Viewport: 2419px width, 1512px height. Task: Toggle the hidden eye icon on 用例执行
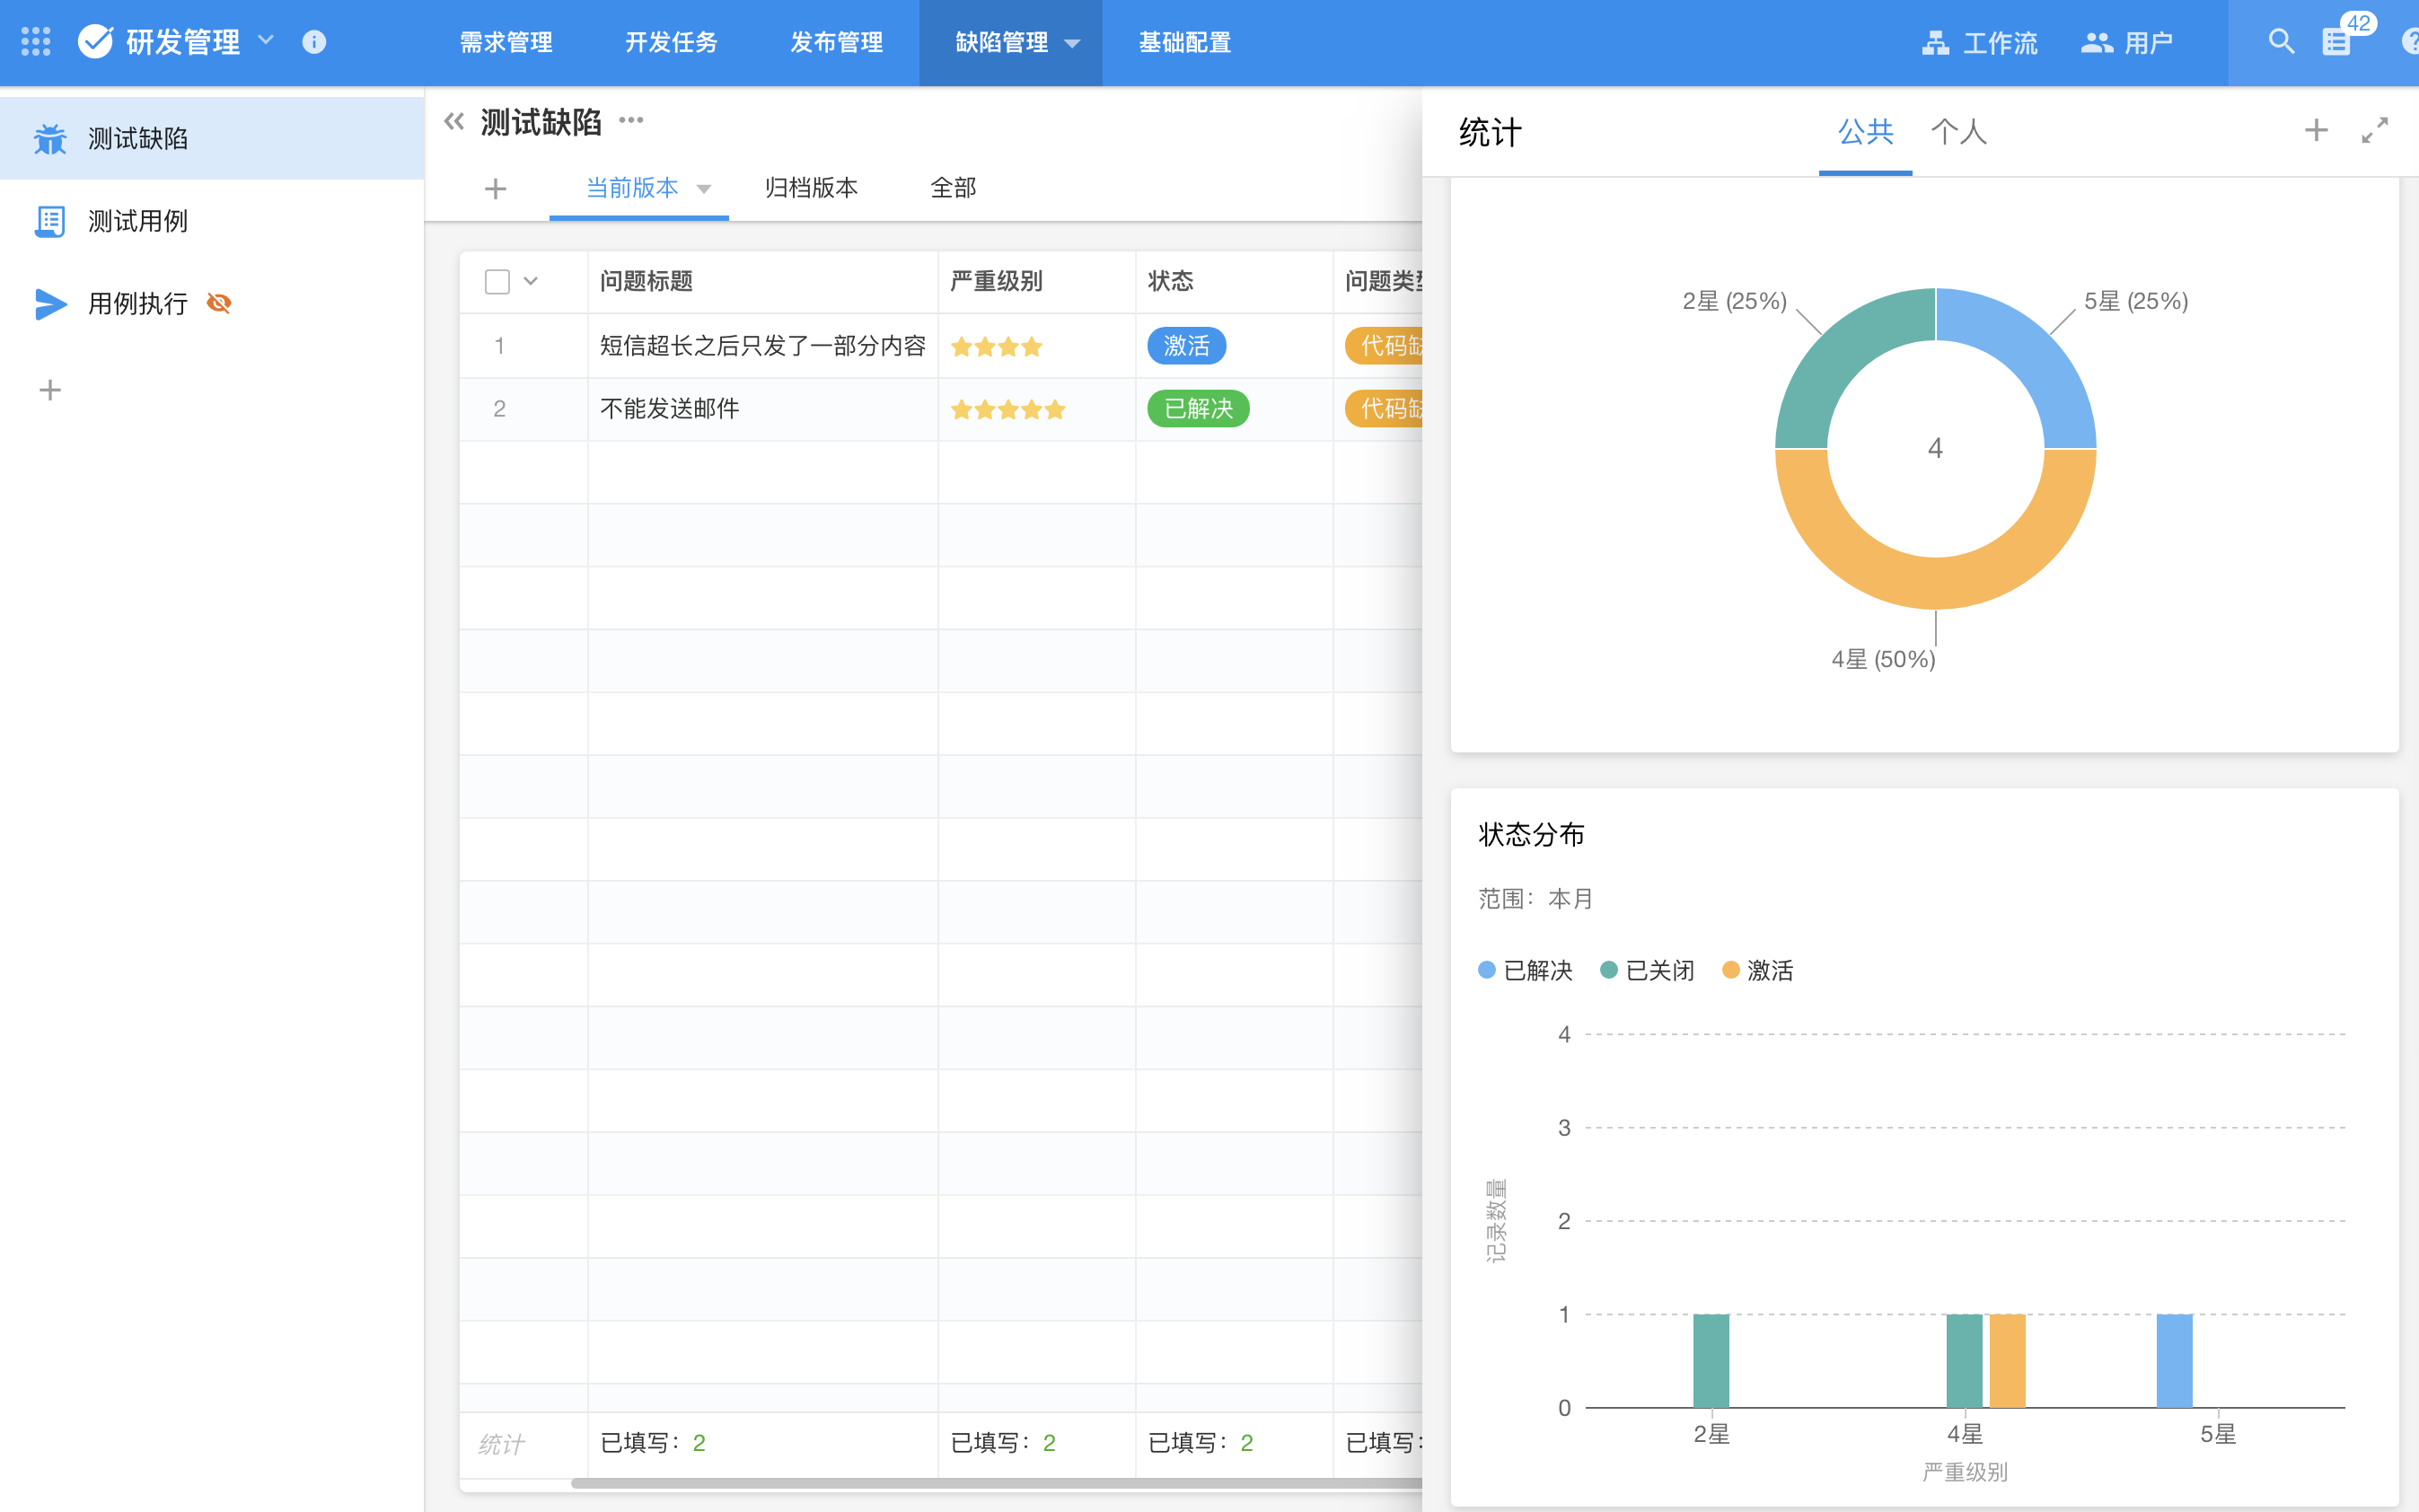point(219,303)
